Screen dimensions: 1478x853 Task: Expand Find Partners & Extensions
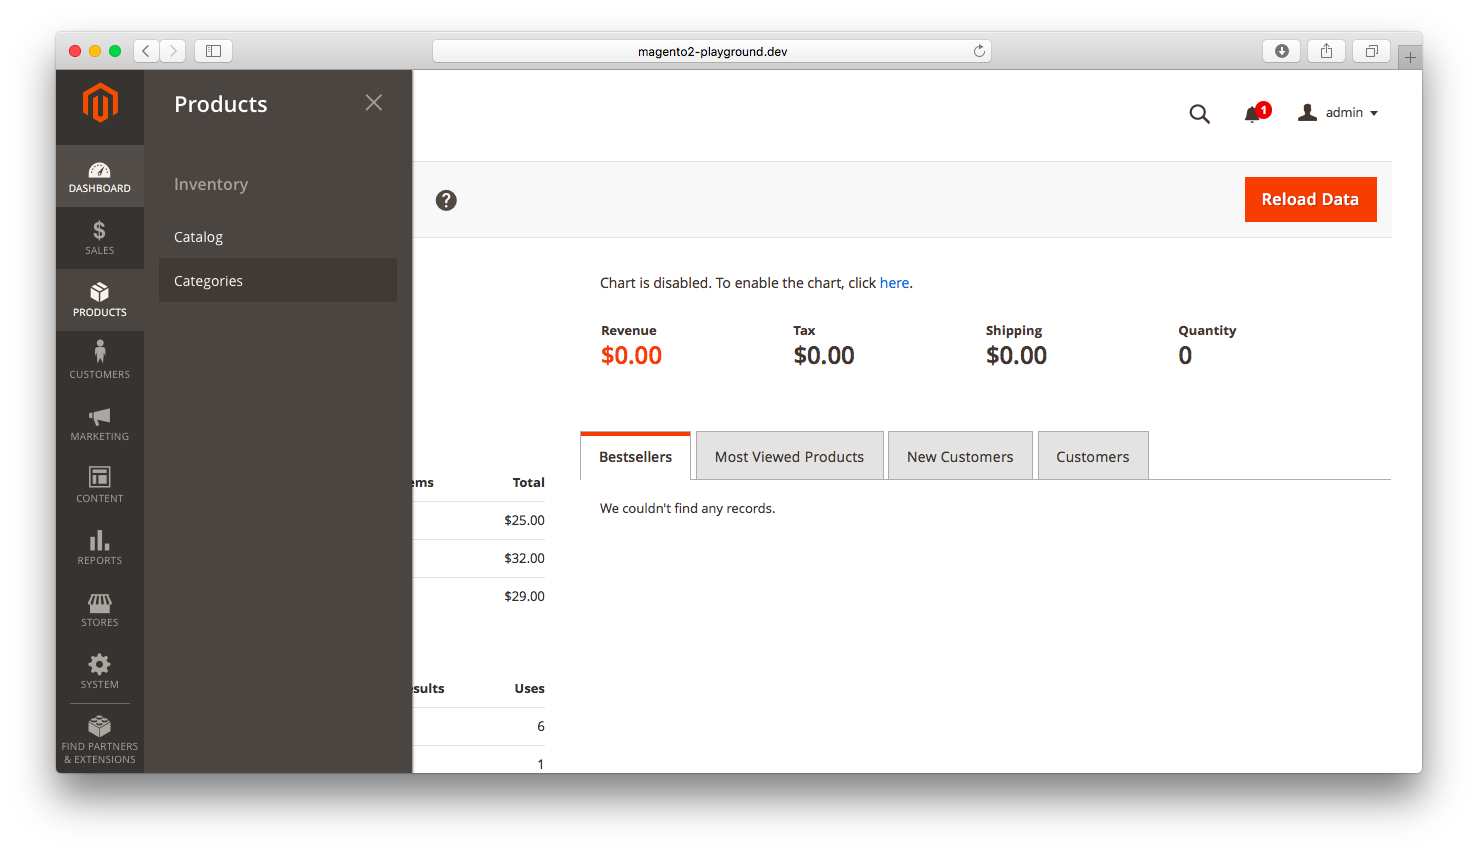(x=99, y=738)
